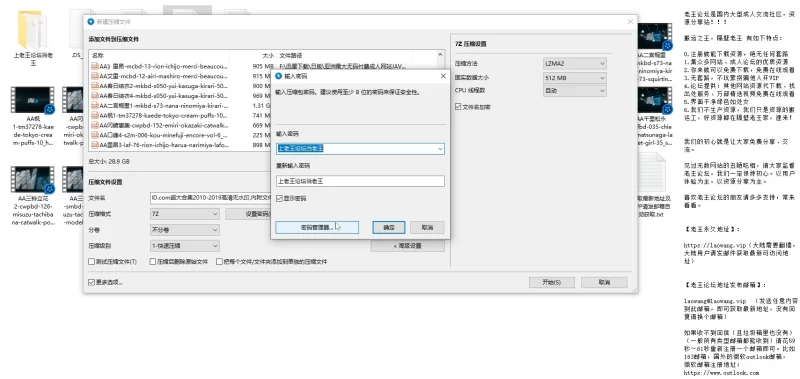Click file icon of s2m-006 row

click(95, 135)
